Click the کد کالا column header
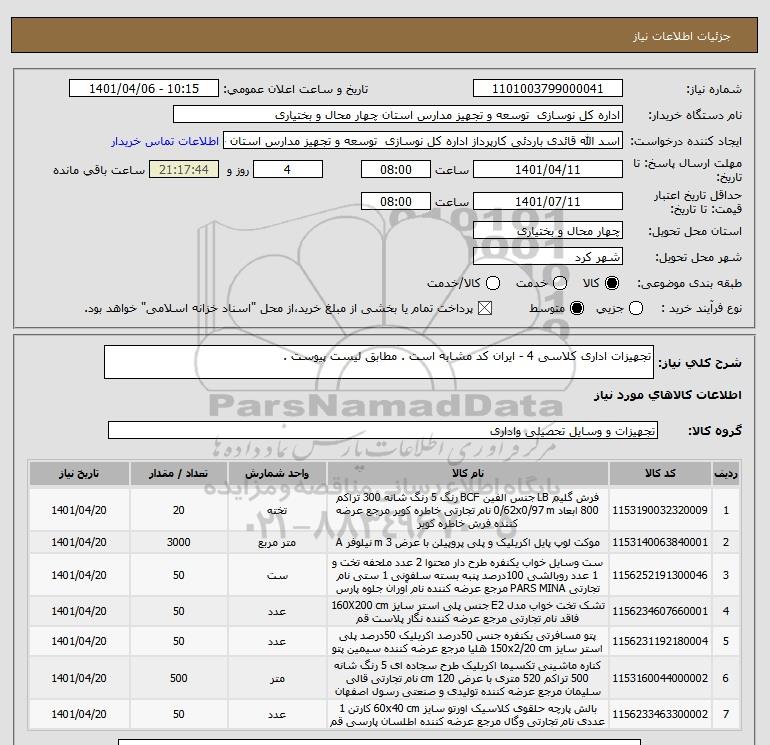This screenshot has height=745, width=770. (660, 473)
